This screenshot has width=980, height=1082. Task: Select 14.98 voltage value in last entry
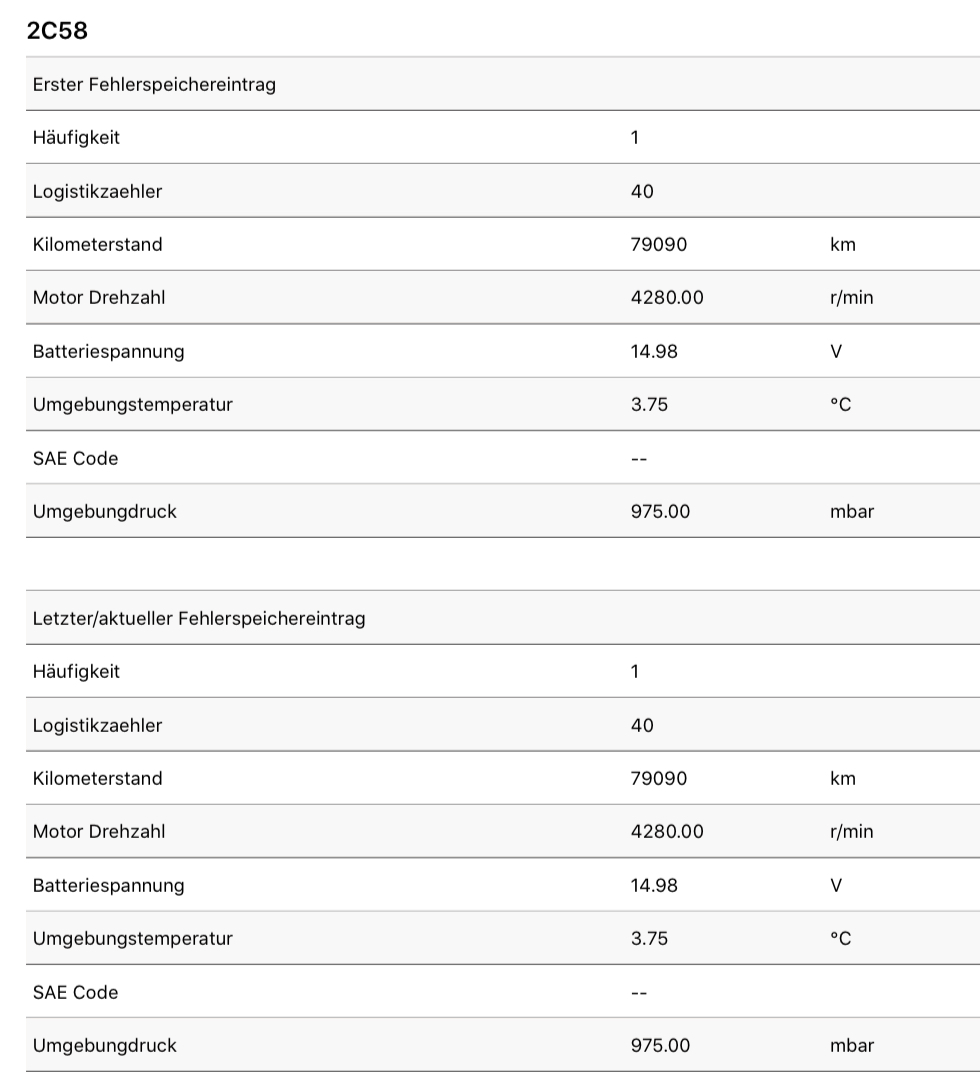(654, 885)
